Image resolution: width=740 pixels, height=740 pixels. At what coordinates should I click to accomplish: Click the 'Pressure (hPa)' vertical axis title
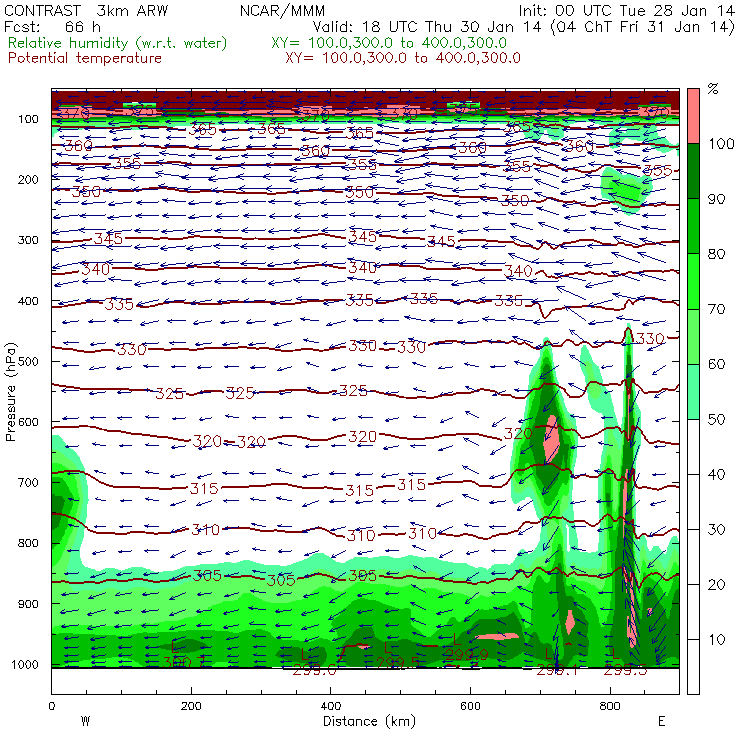point(10,392)
